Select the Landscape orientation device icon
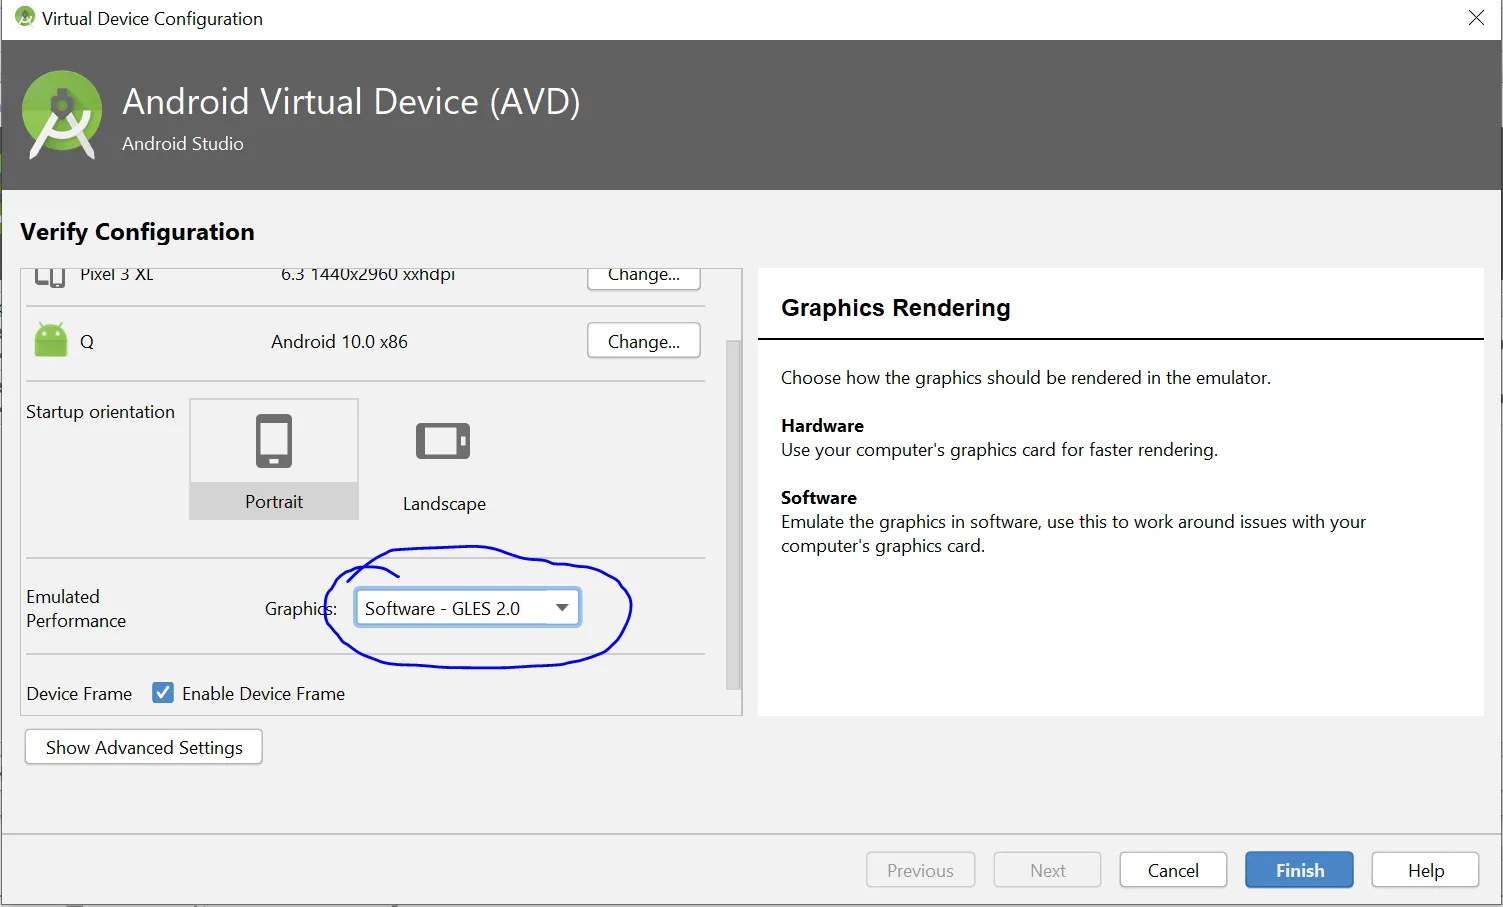The height and width of the screenshot is (907, 1503). pyautogui.click(x=443, y=441)
